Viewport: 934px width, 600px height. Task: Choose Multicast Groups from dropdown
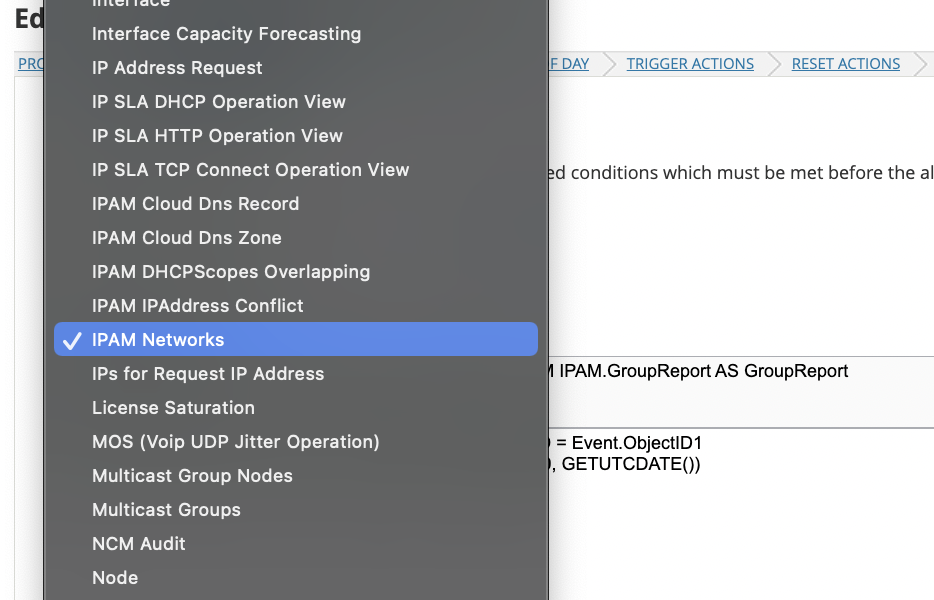pyautogui.click(x=166, y=510)
